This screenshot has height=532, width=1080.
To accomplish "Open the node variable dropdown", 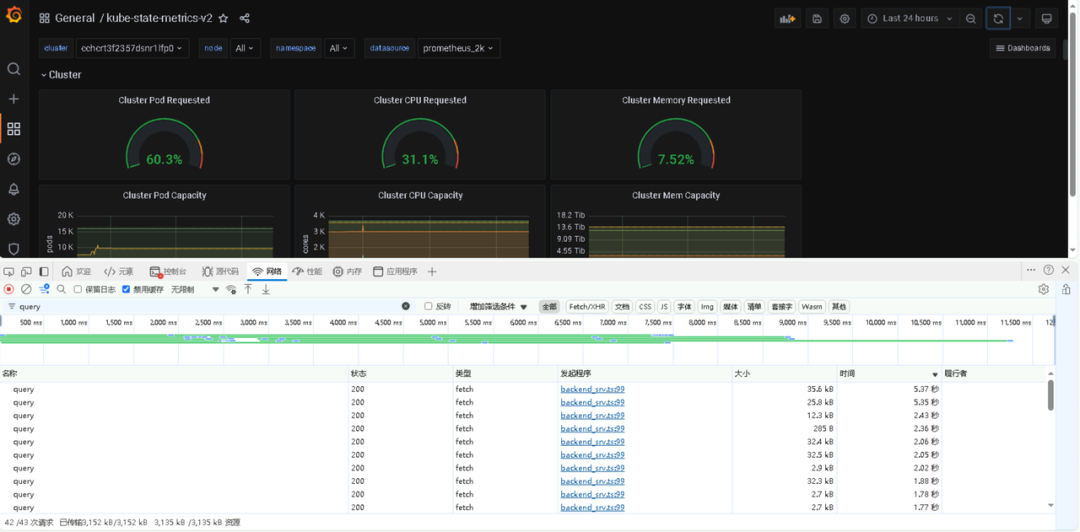I will [x=245, y=48].
